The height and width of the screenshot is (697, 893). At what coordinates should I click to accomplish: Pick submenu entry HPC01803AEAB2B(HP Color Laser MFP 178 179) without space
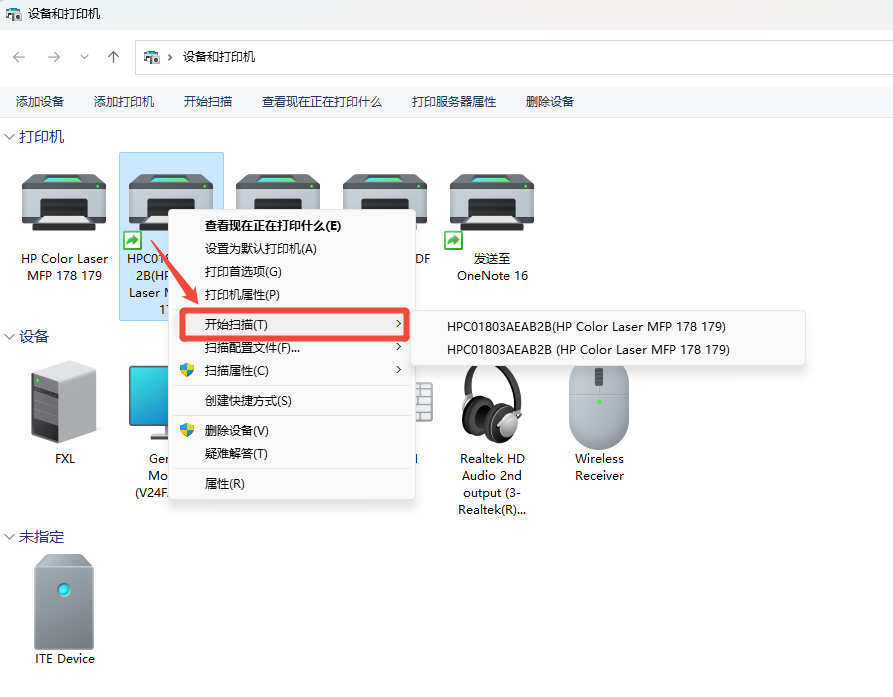[608, 327]
